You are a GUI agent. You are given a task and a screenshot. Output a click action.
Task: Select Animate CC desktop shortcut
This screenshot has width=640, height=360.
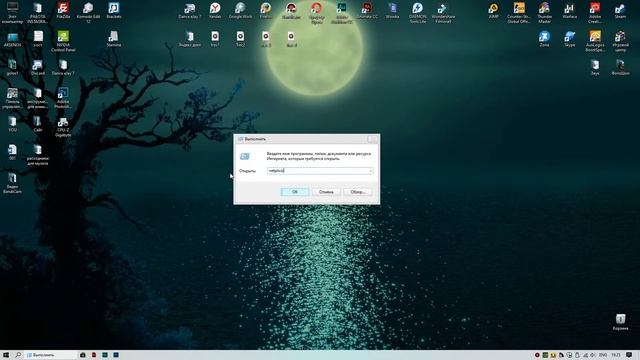tap(367, 10)
